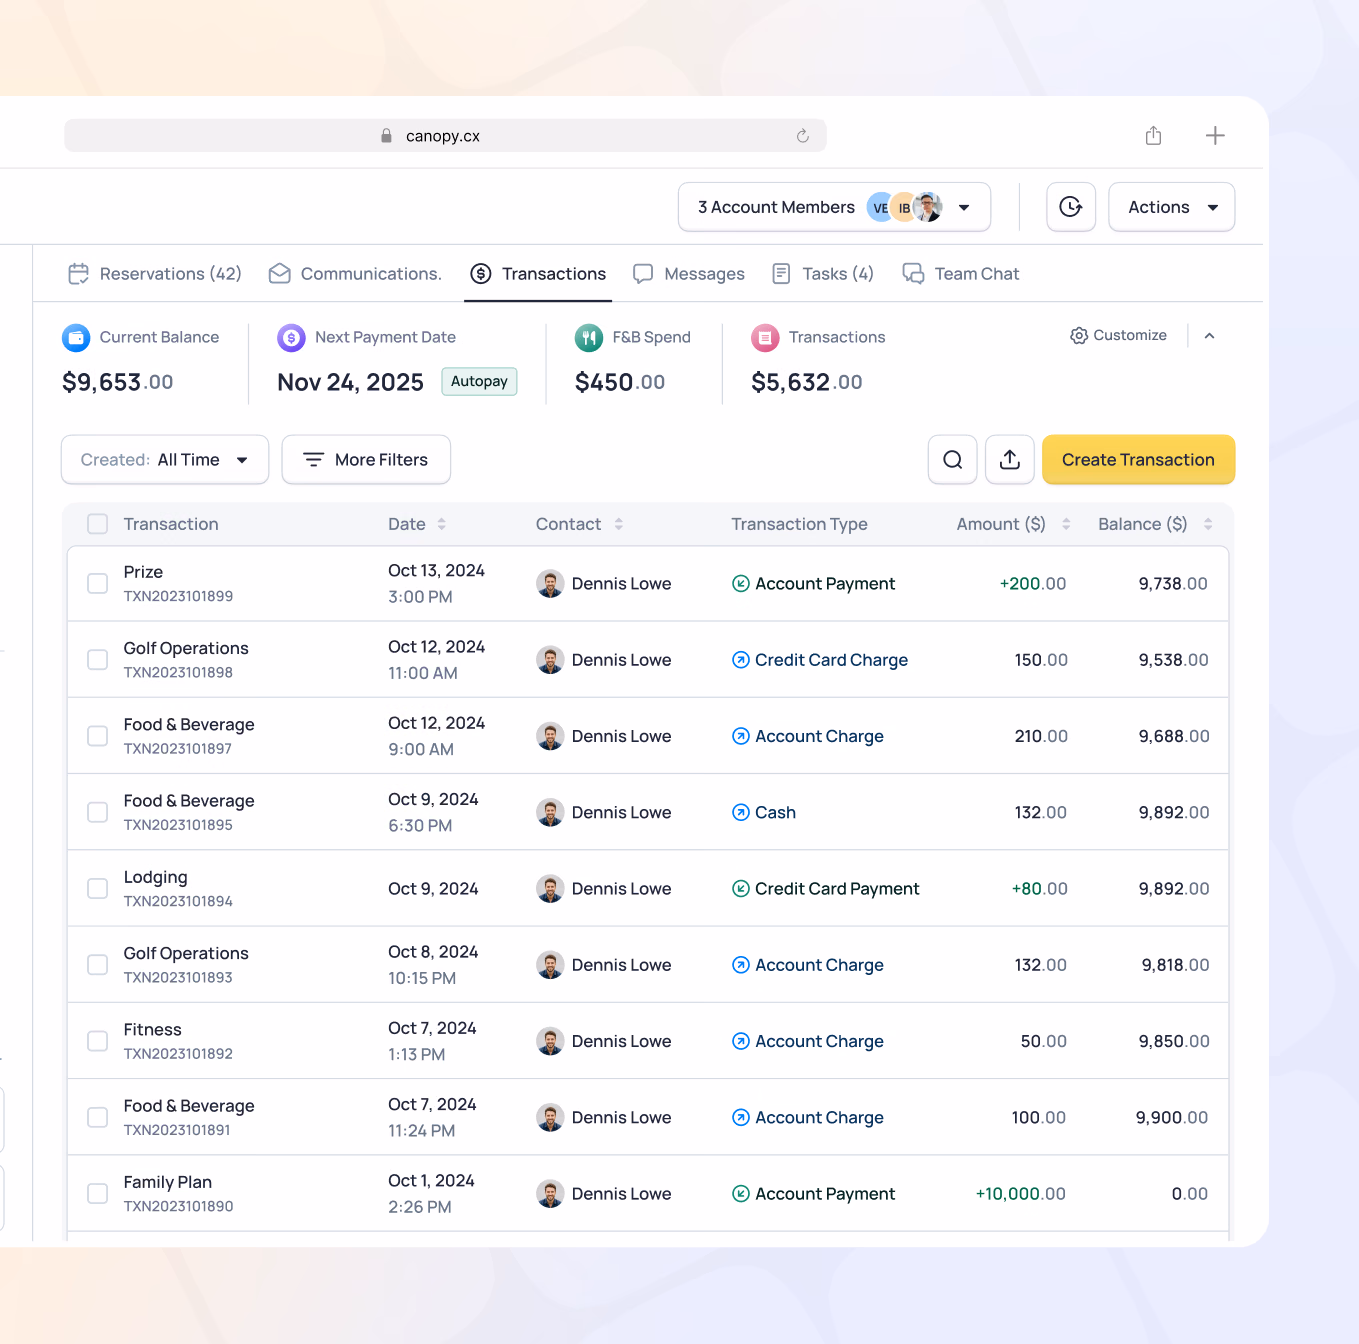1359x1344 pixels.
Task: Click transaction ID TXN2023101891
Action: tap(177, 1130)
